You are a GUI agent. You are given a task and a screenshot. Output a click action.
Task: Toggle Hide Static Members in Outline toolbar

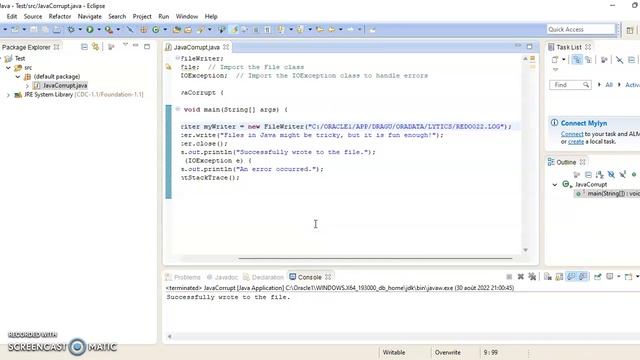pos(622,175)
